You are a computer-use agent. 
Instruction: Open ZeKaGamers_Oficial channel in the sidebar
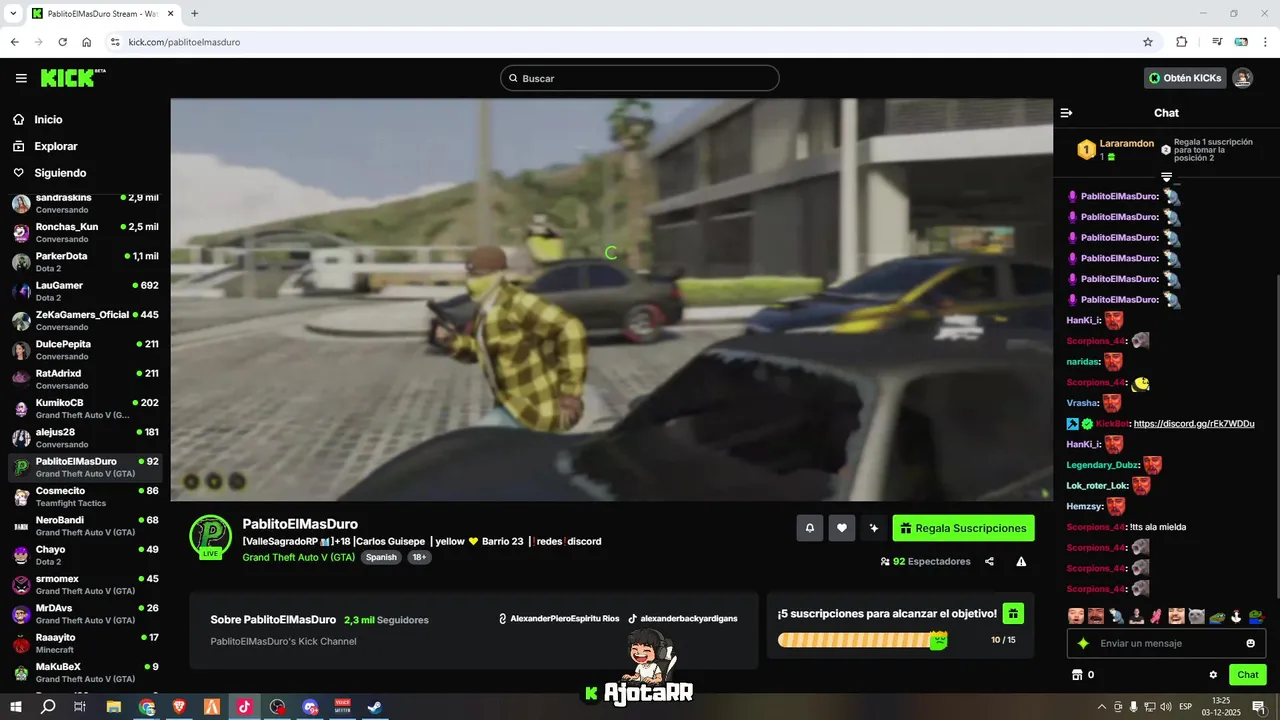tap(85, 320)
